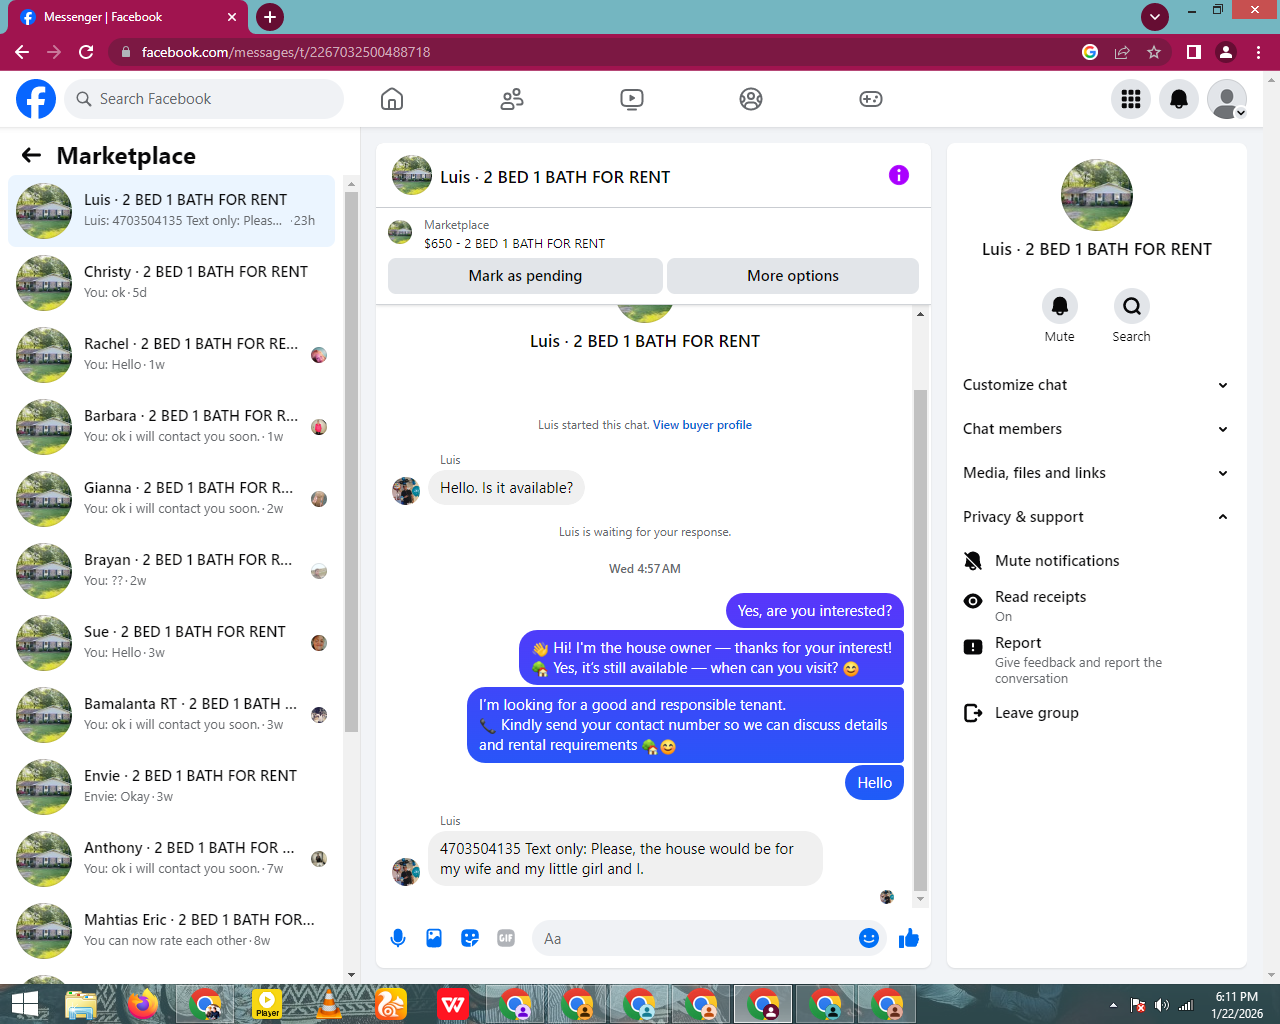Report the conversation
The image size is (1280, 1024).
tap(1097, 659)
